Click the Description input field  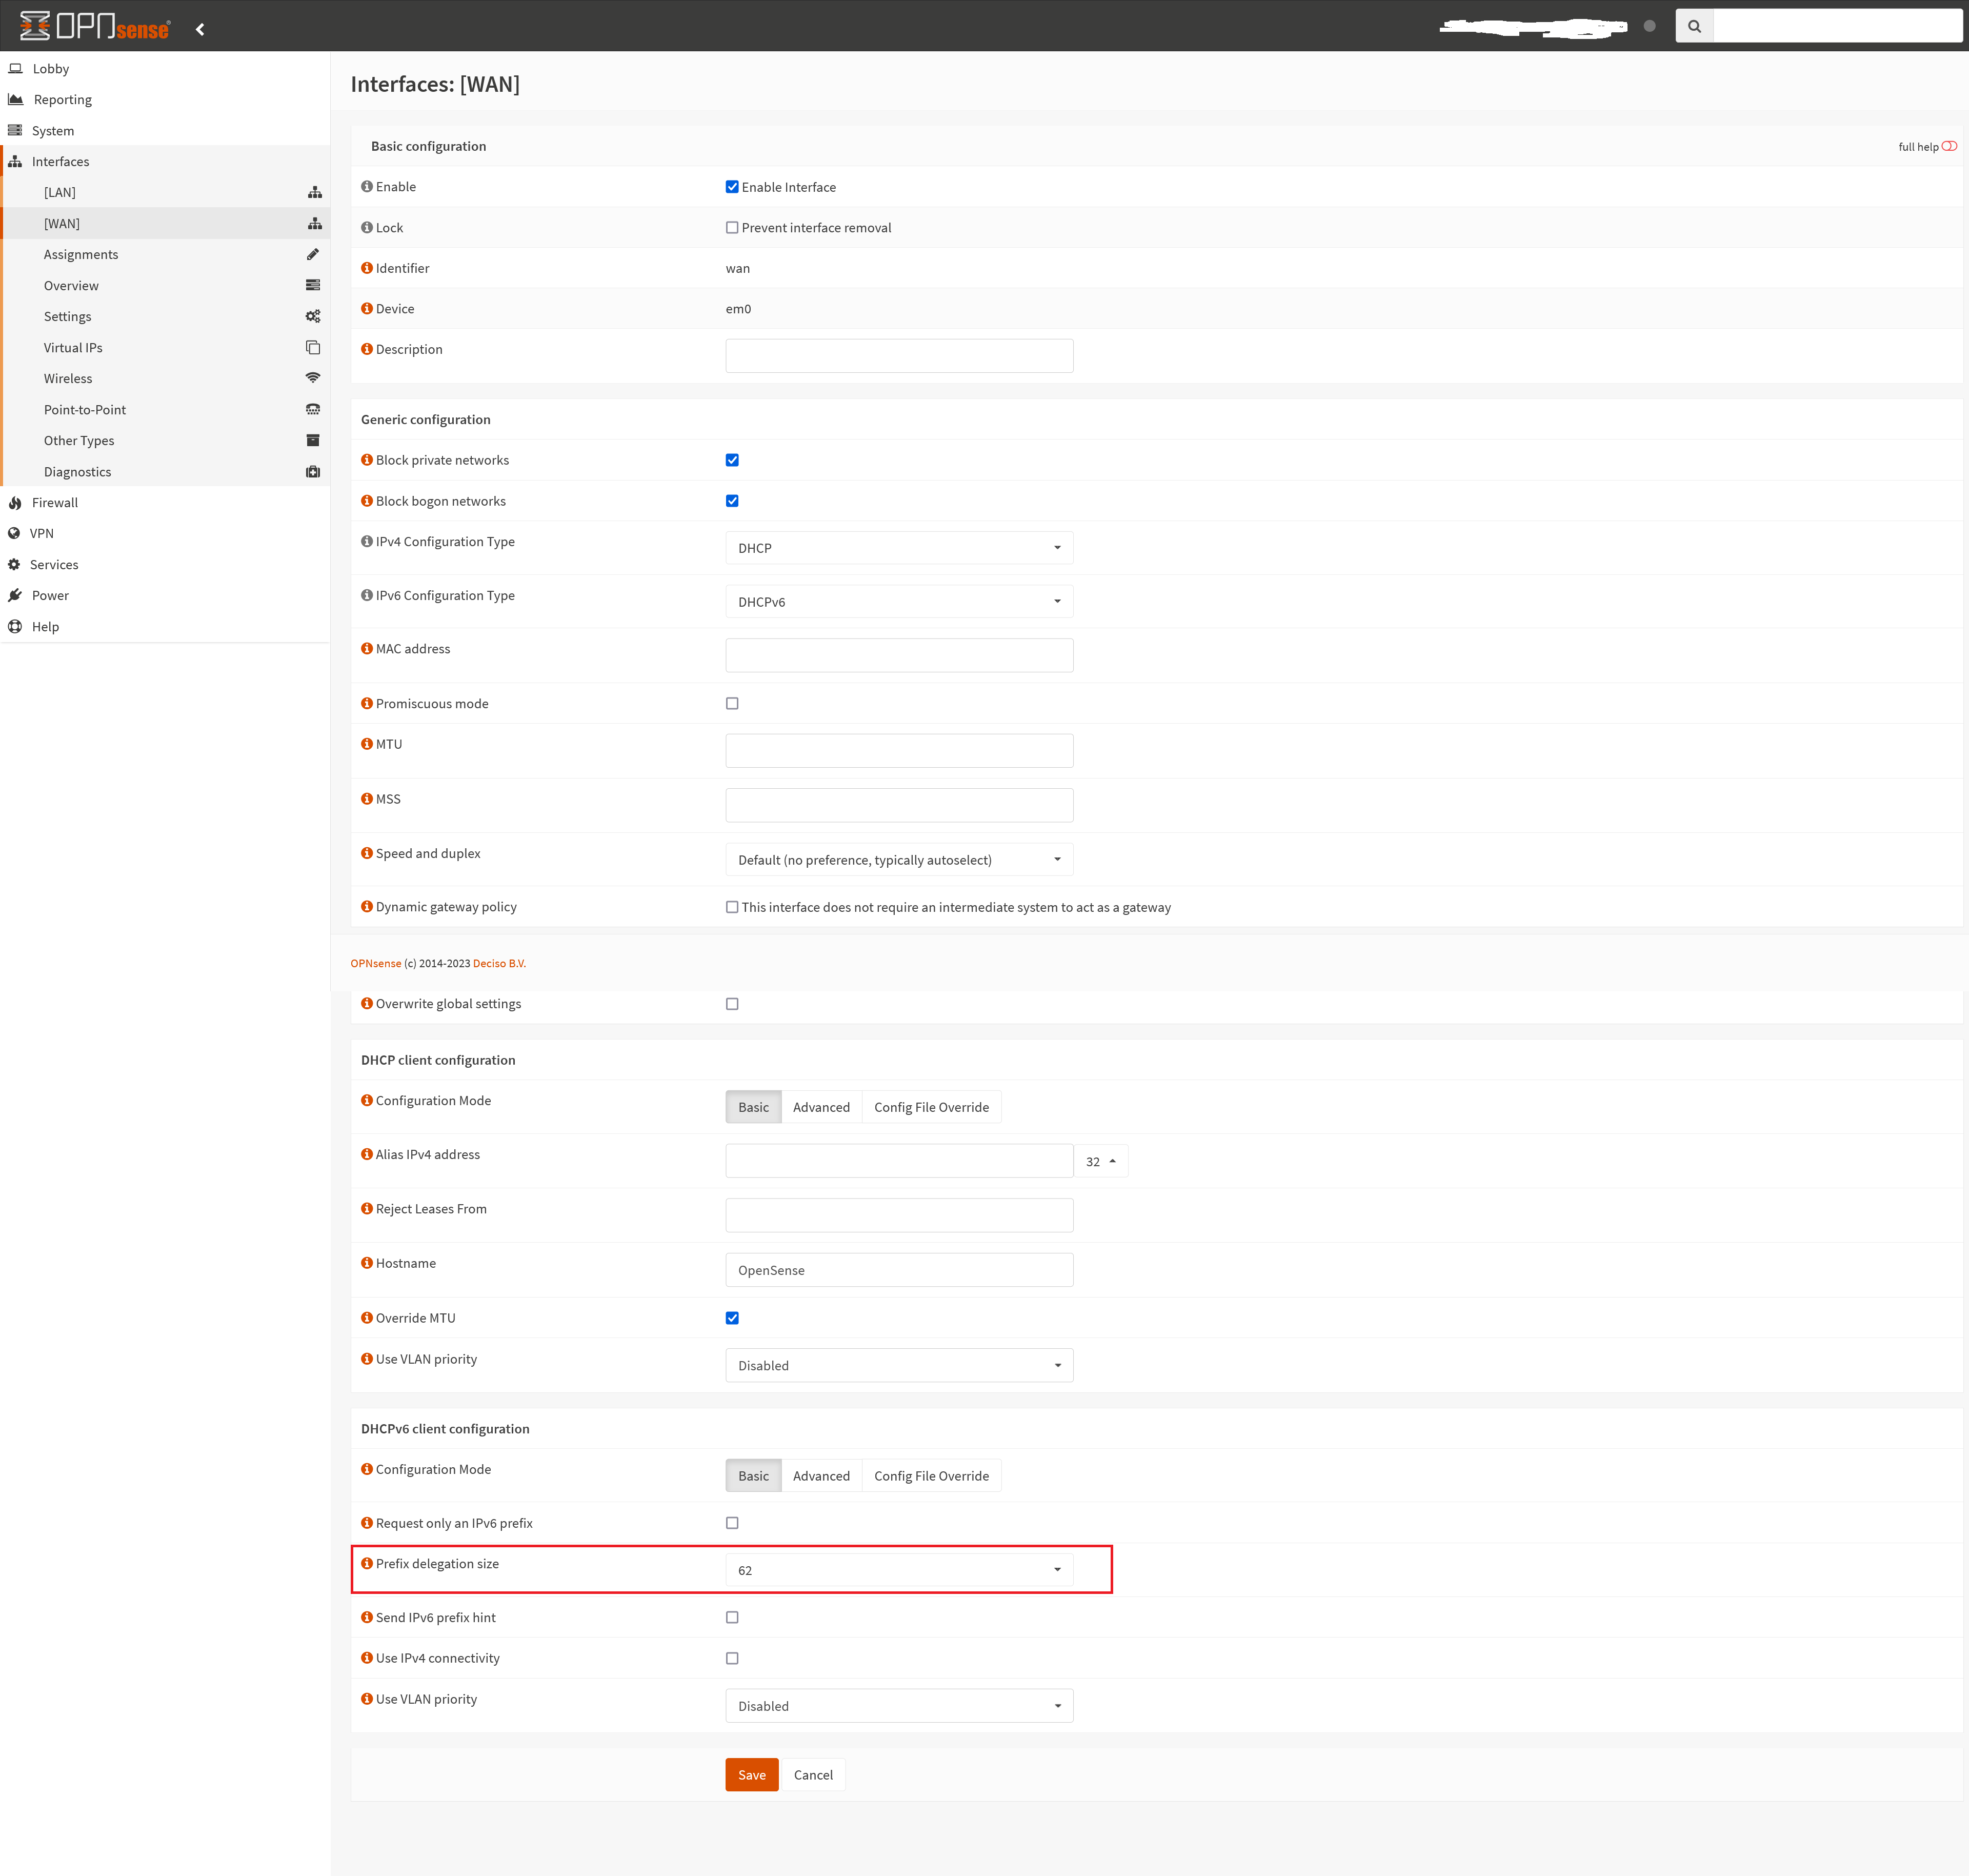click(899, 356)
